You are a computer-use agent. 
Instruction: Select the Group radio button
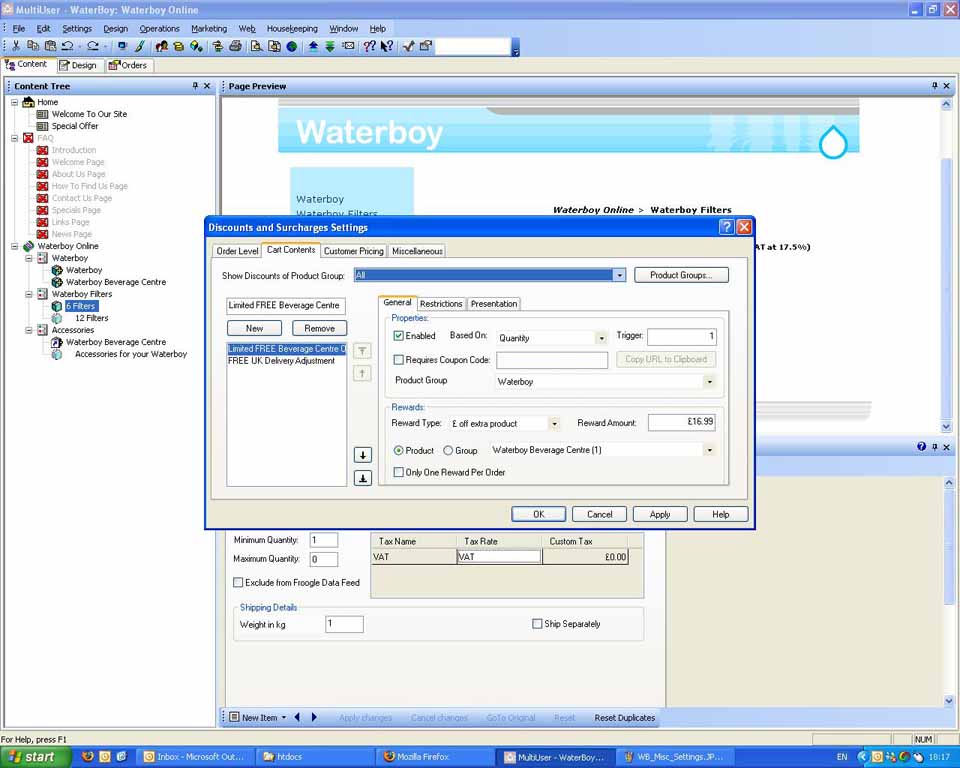click(x=448, y=451)
